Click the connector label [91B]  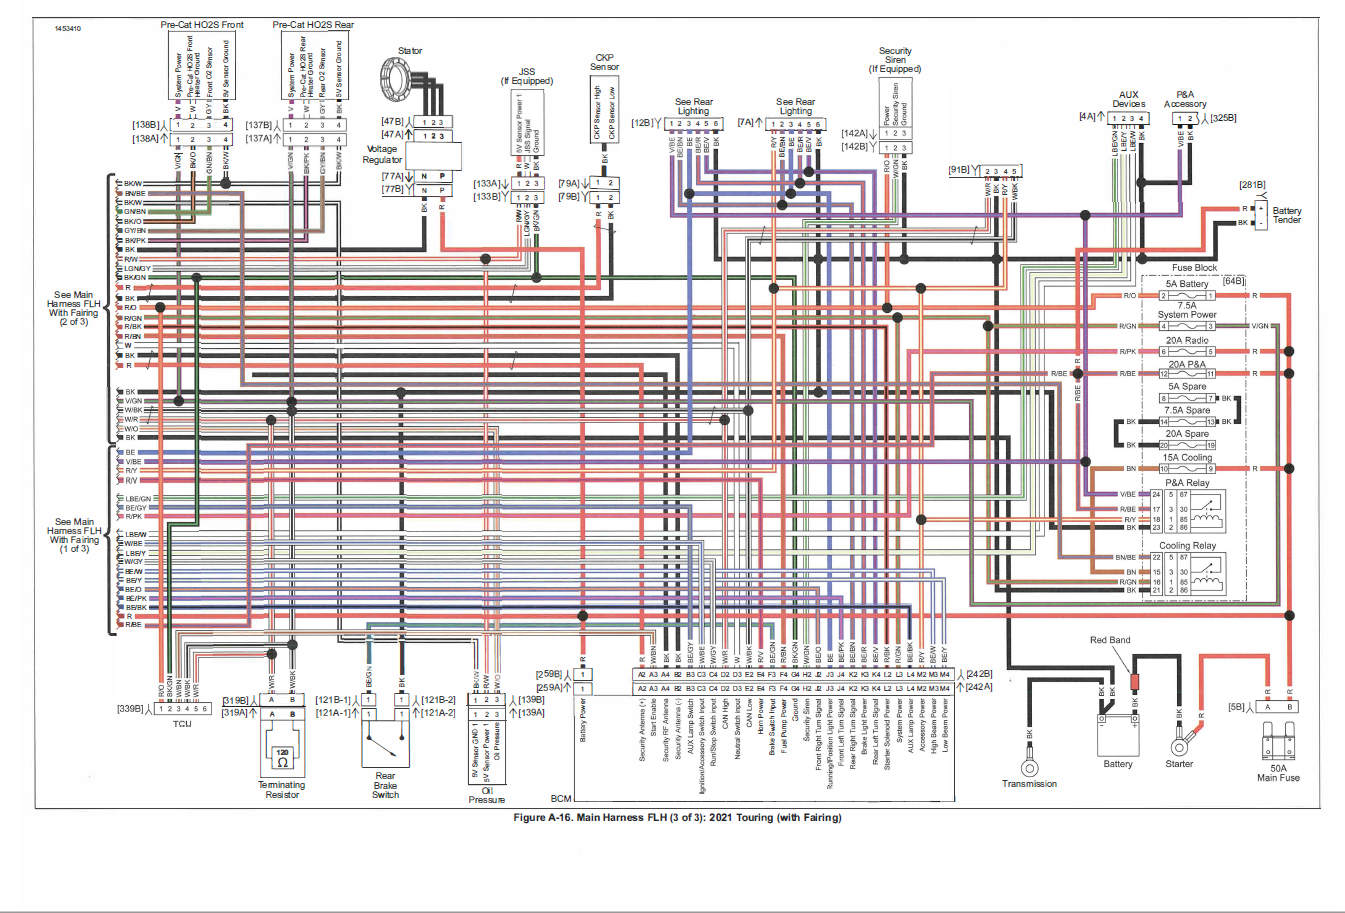point(959,170)
